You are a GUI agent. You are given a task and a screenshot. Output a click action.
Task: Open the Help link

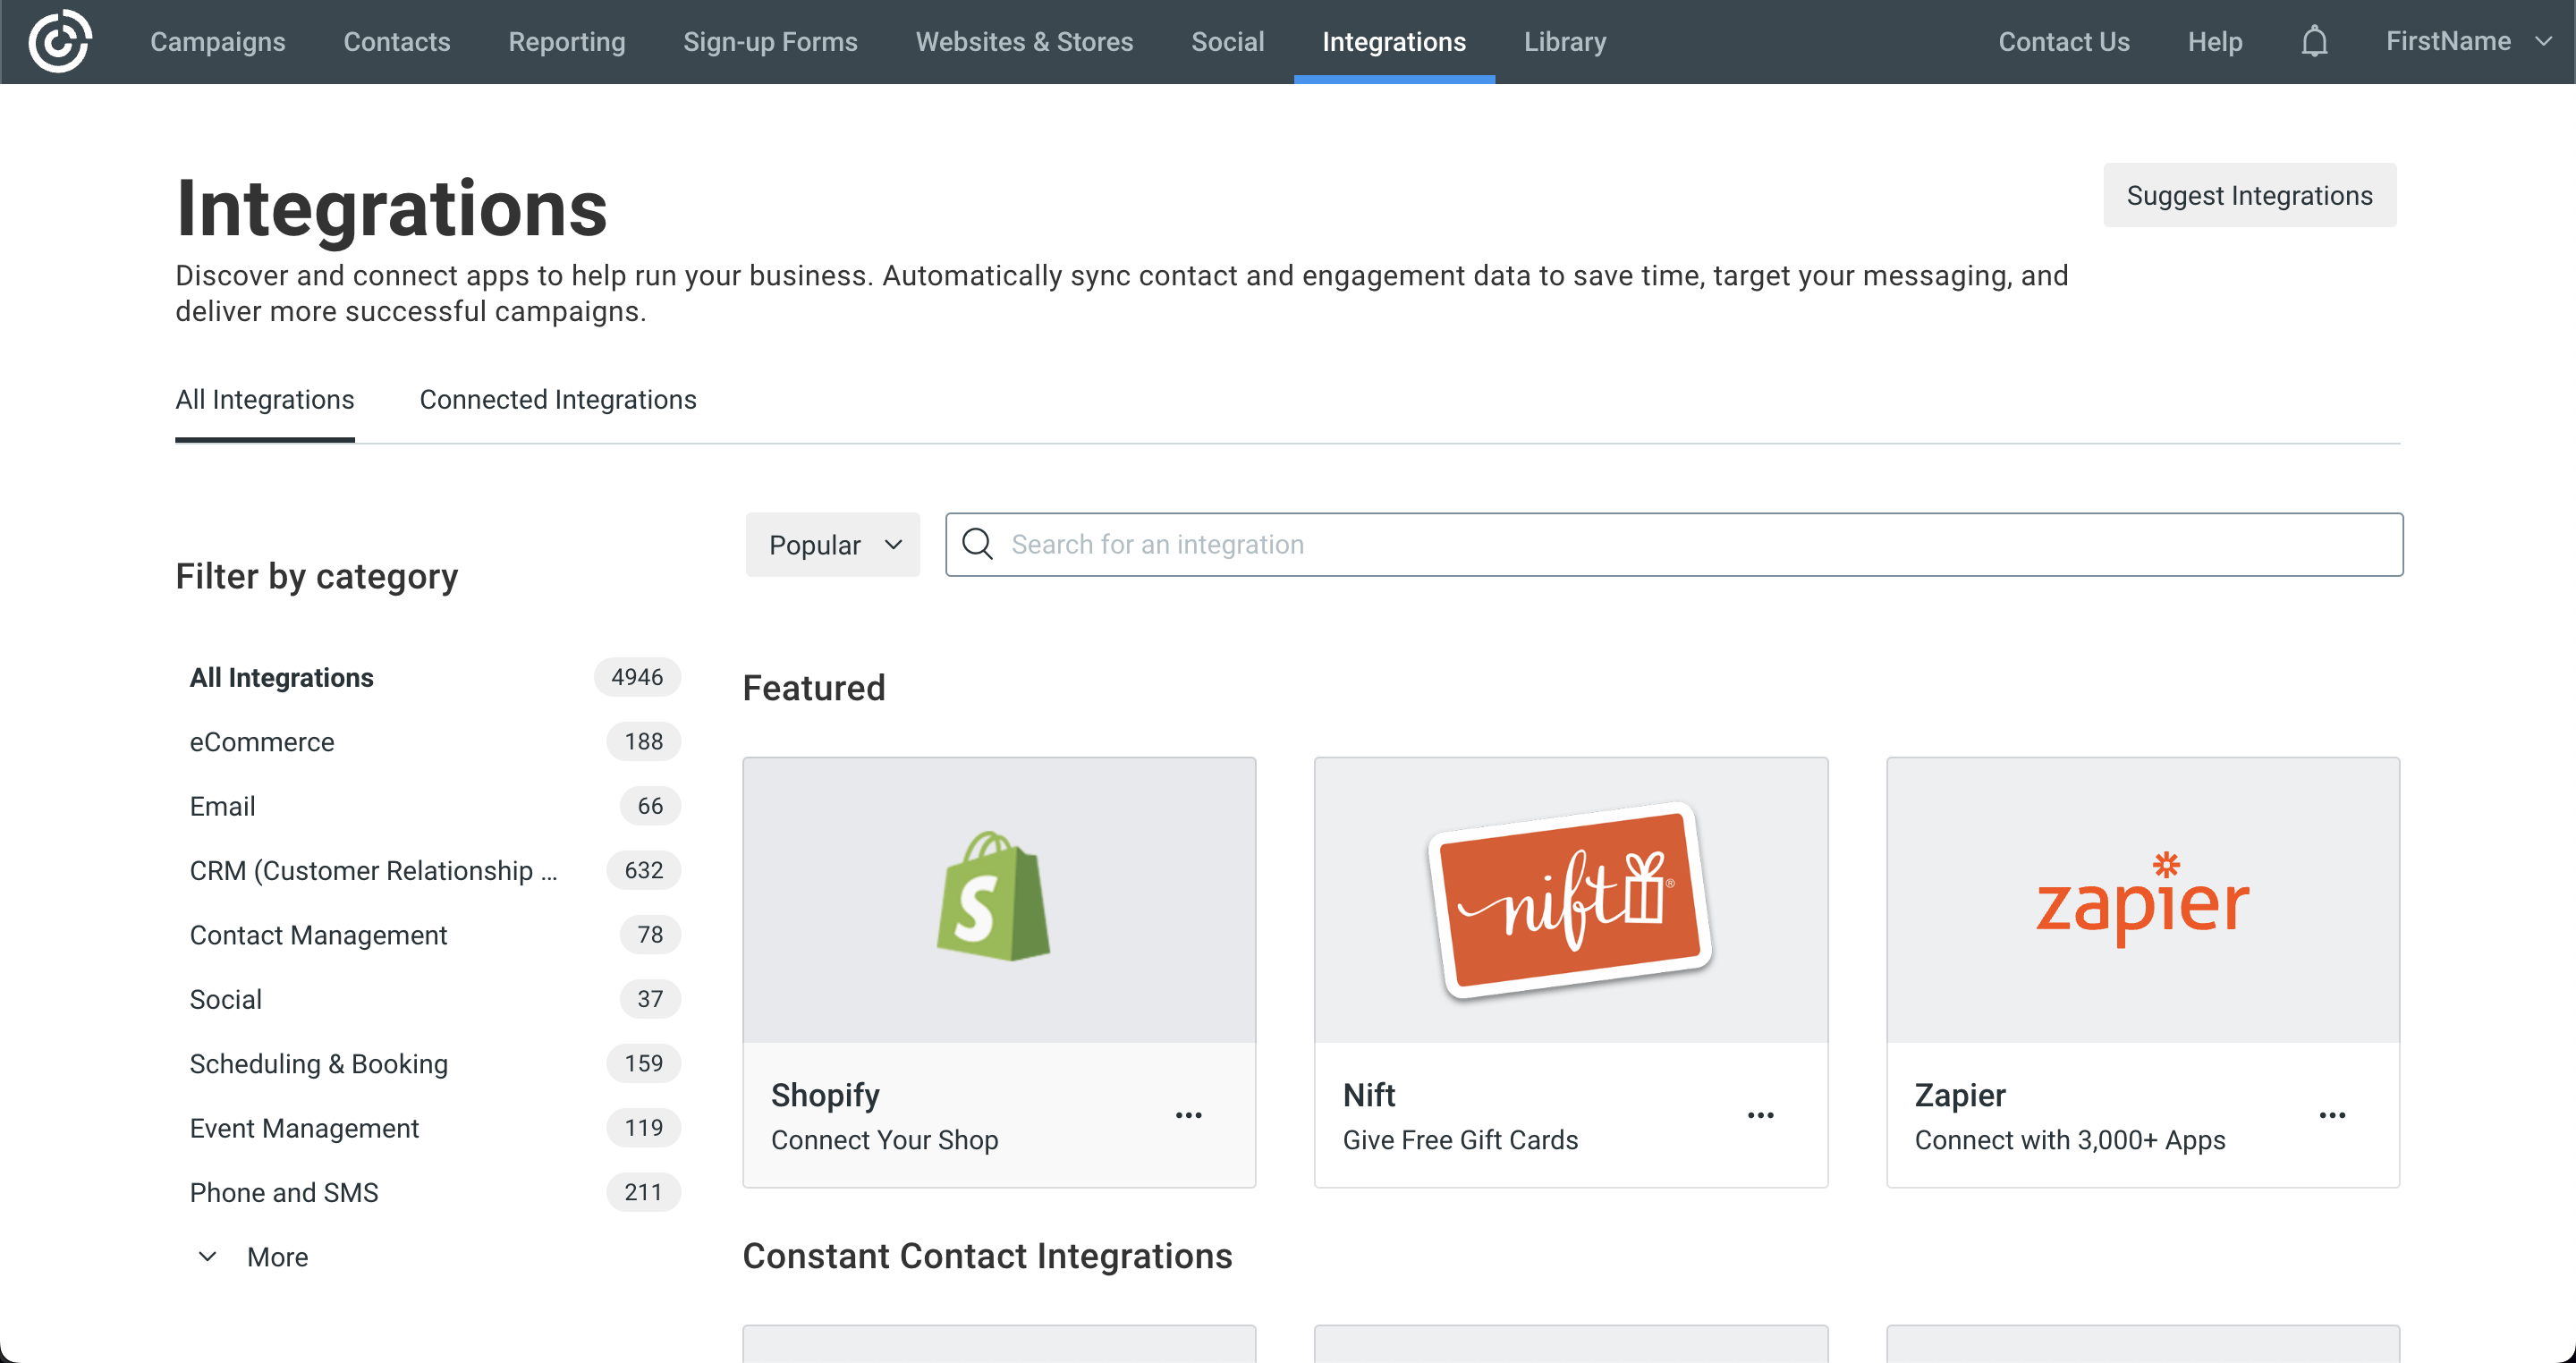tap(2214, 41)
